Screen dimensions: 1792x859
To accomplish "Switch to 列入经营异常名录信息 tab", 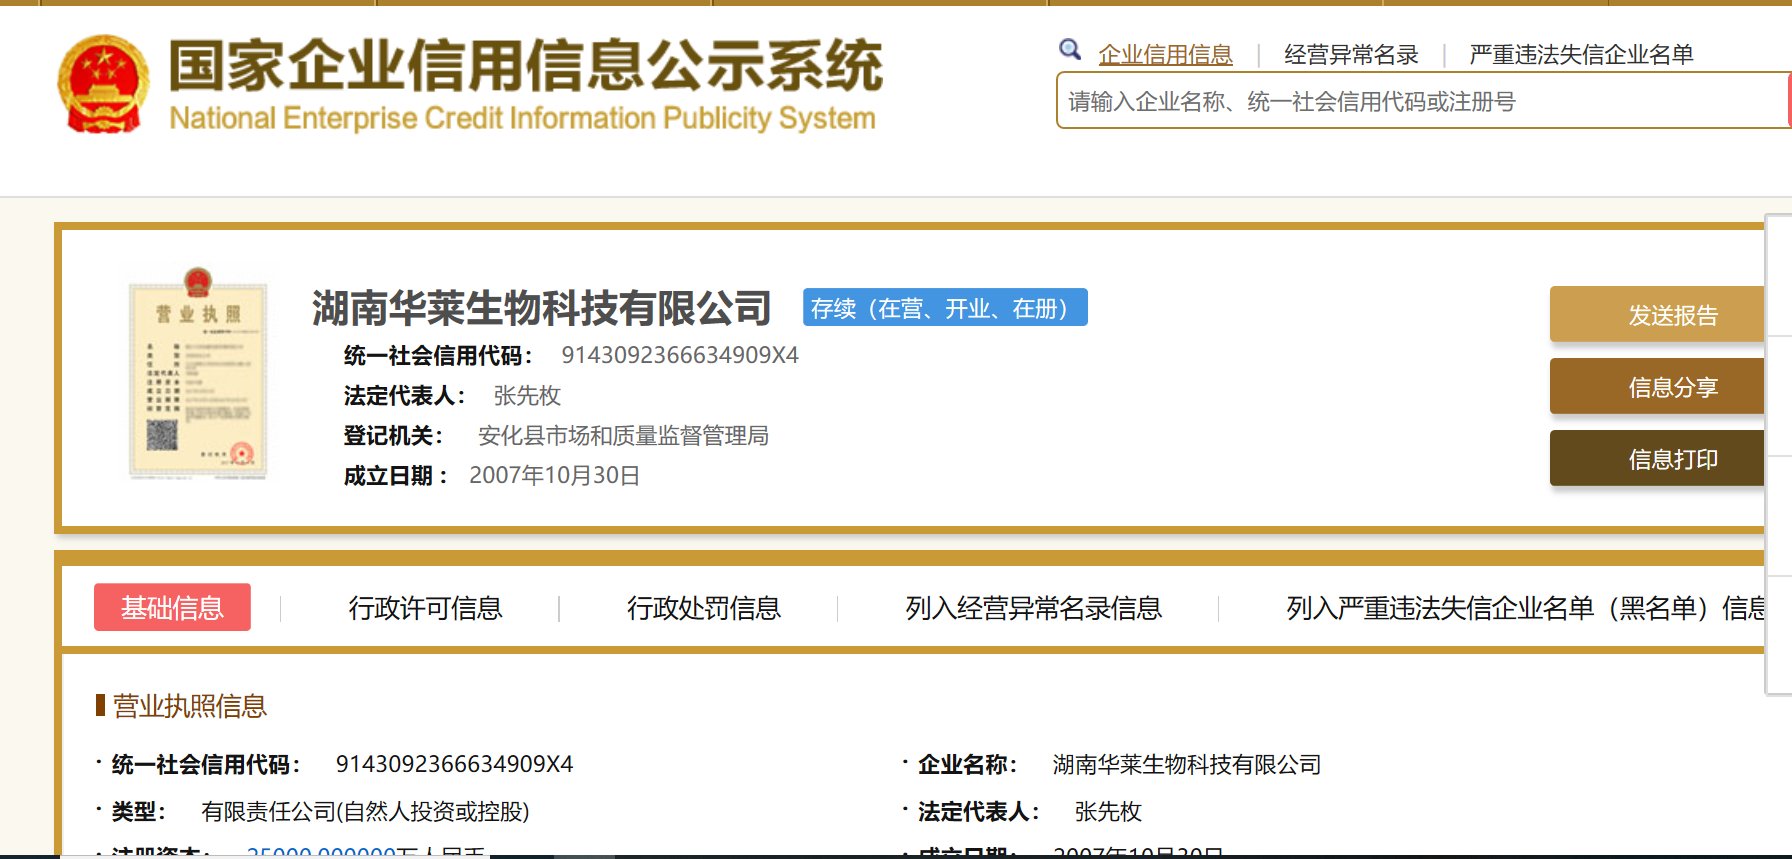I will [1033, 608].
